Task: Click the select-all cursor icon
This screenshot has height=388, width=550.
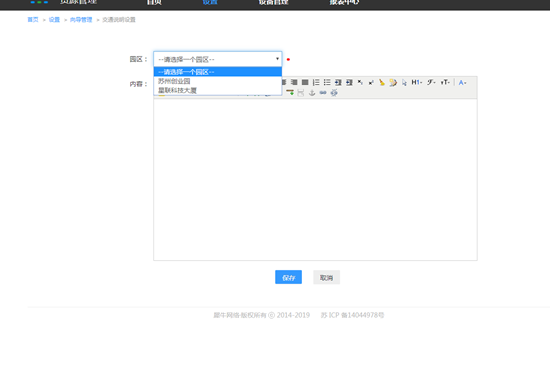Action: 404,82
